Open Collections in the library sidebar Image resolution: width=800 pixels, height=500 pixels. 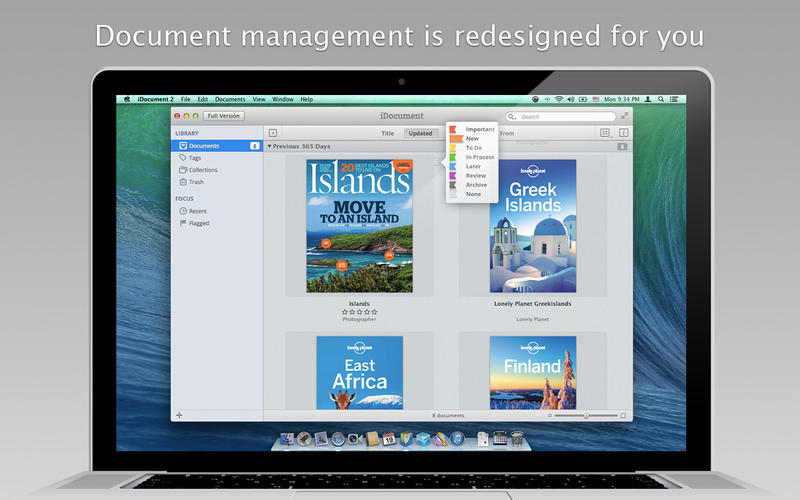click(x=202, y=170)
